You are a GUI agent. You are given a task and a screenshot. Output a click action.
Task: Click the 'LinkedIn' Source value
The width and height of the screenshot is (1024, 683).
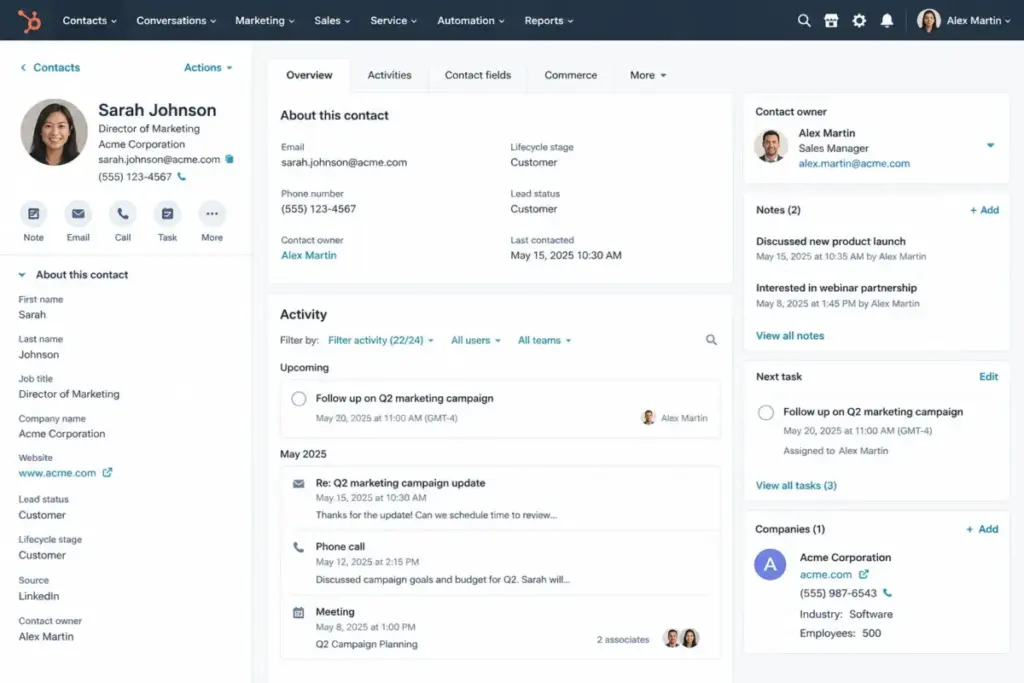(39, 596)
